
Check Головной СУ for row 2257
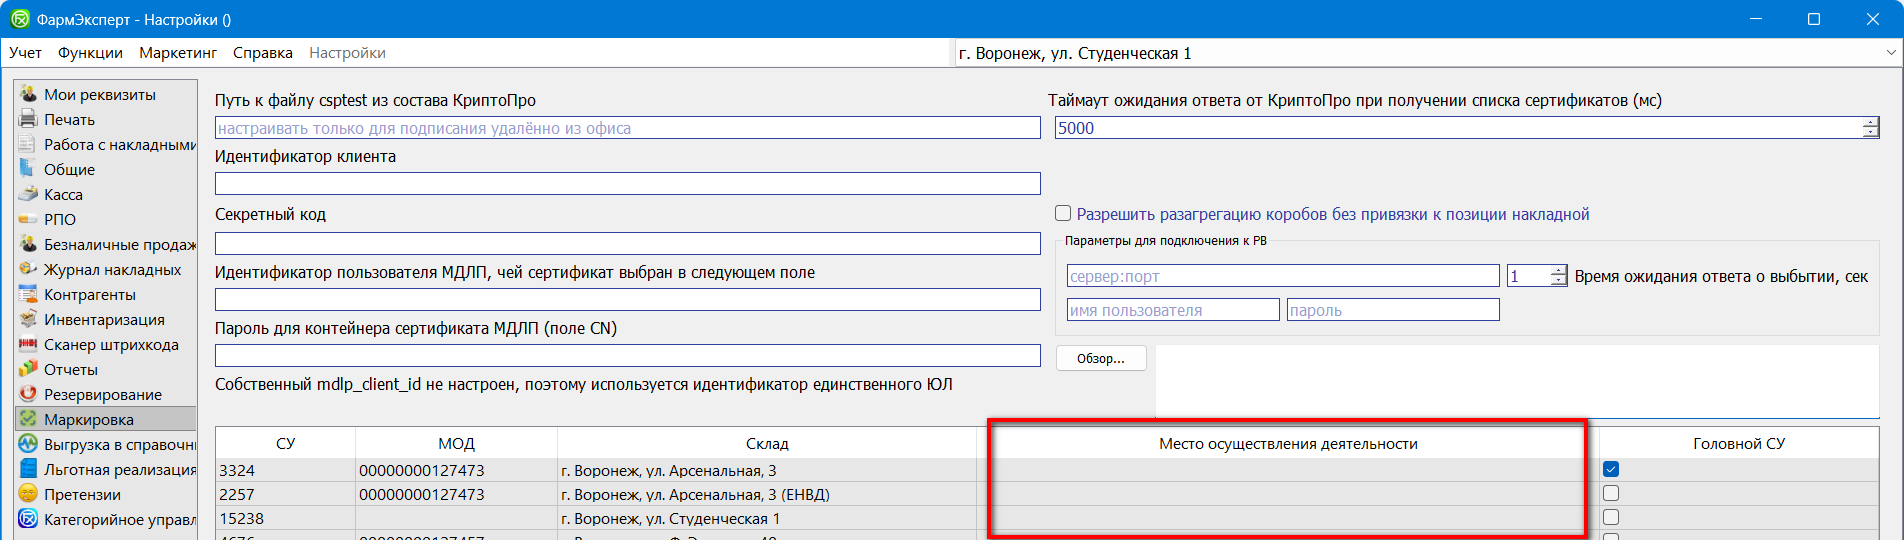pyautogui.click(x=1610, y=493)
